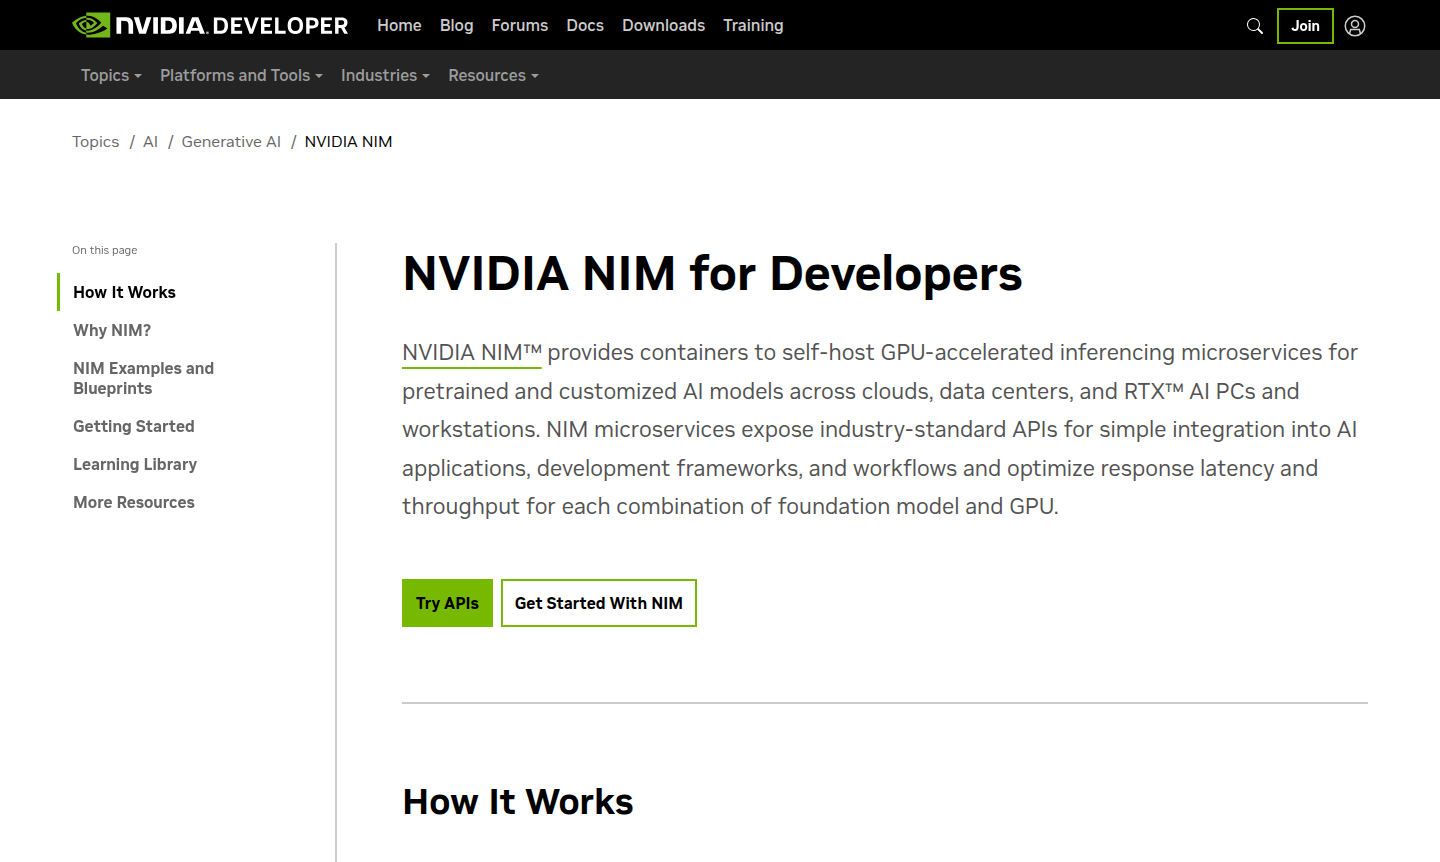The height and width of the screenshot is (862, 1440).
Task: Jump to Why NIM? in sidebar
Action: click(112, 330)
